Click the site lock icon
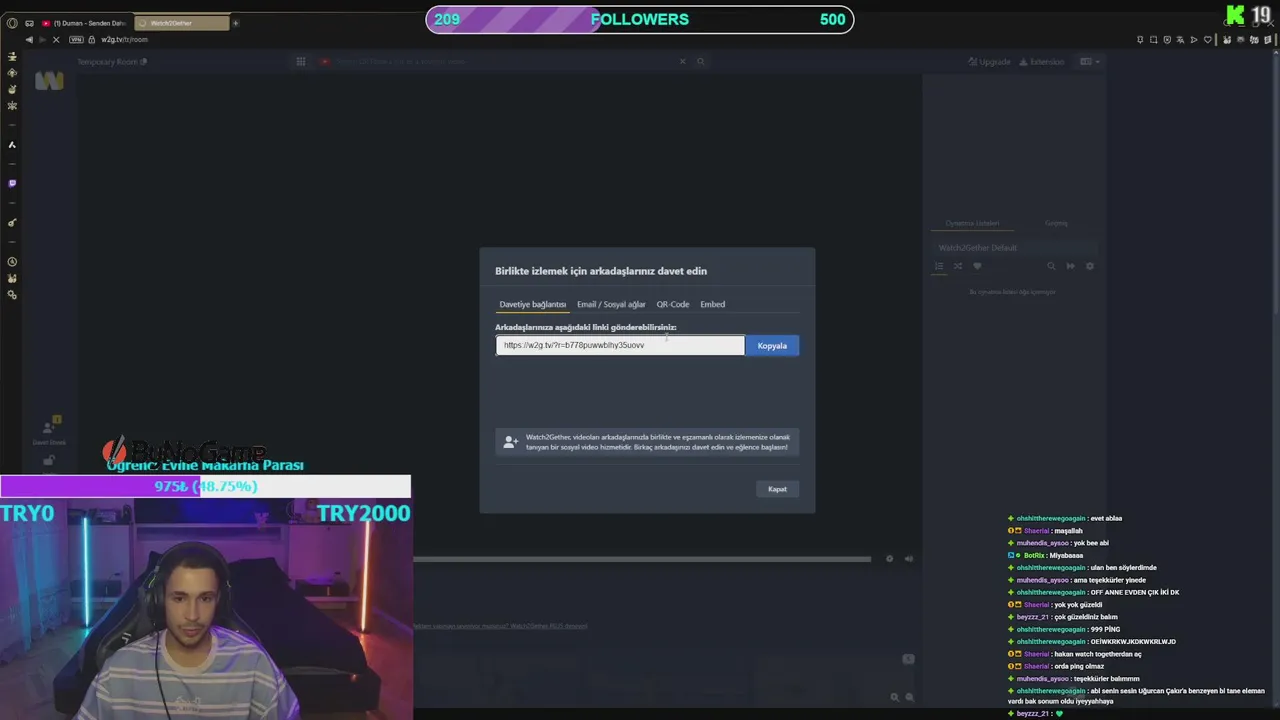The width and height of the screenshot is (1280, 720). tap(92, 40)
